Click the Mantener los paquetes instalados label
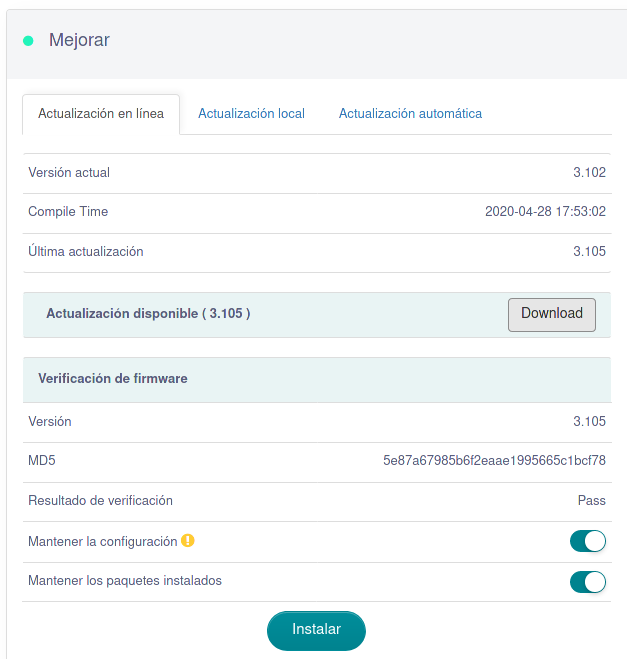This screenshot has width=627, height=659. click(125, 581)
